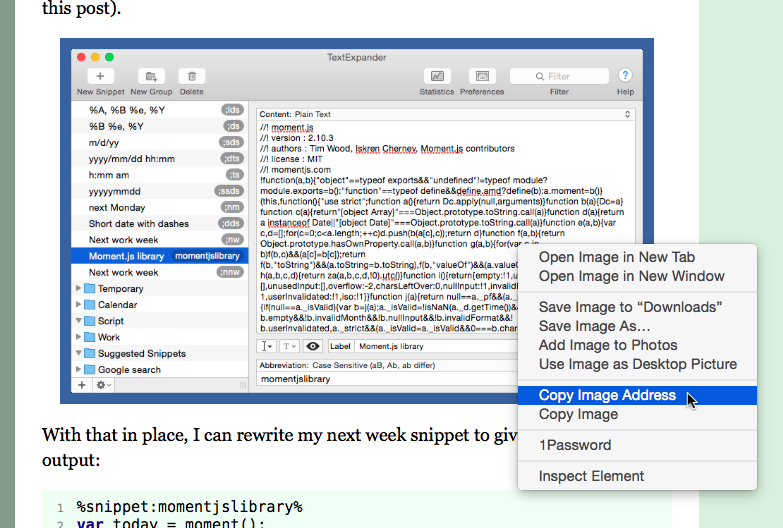Choose 1Password from context menu
The height and width of the screenshot is (528, 783).
point(637,445)
